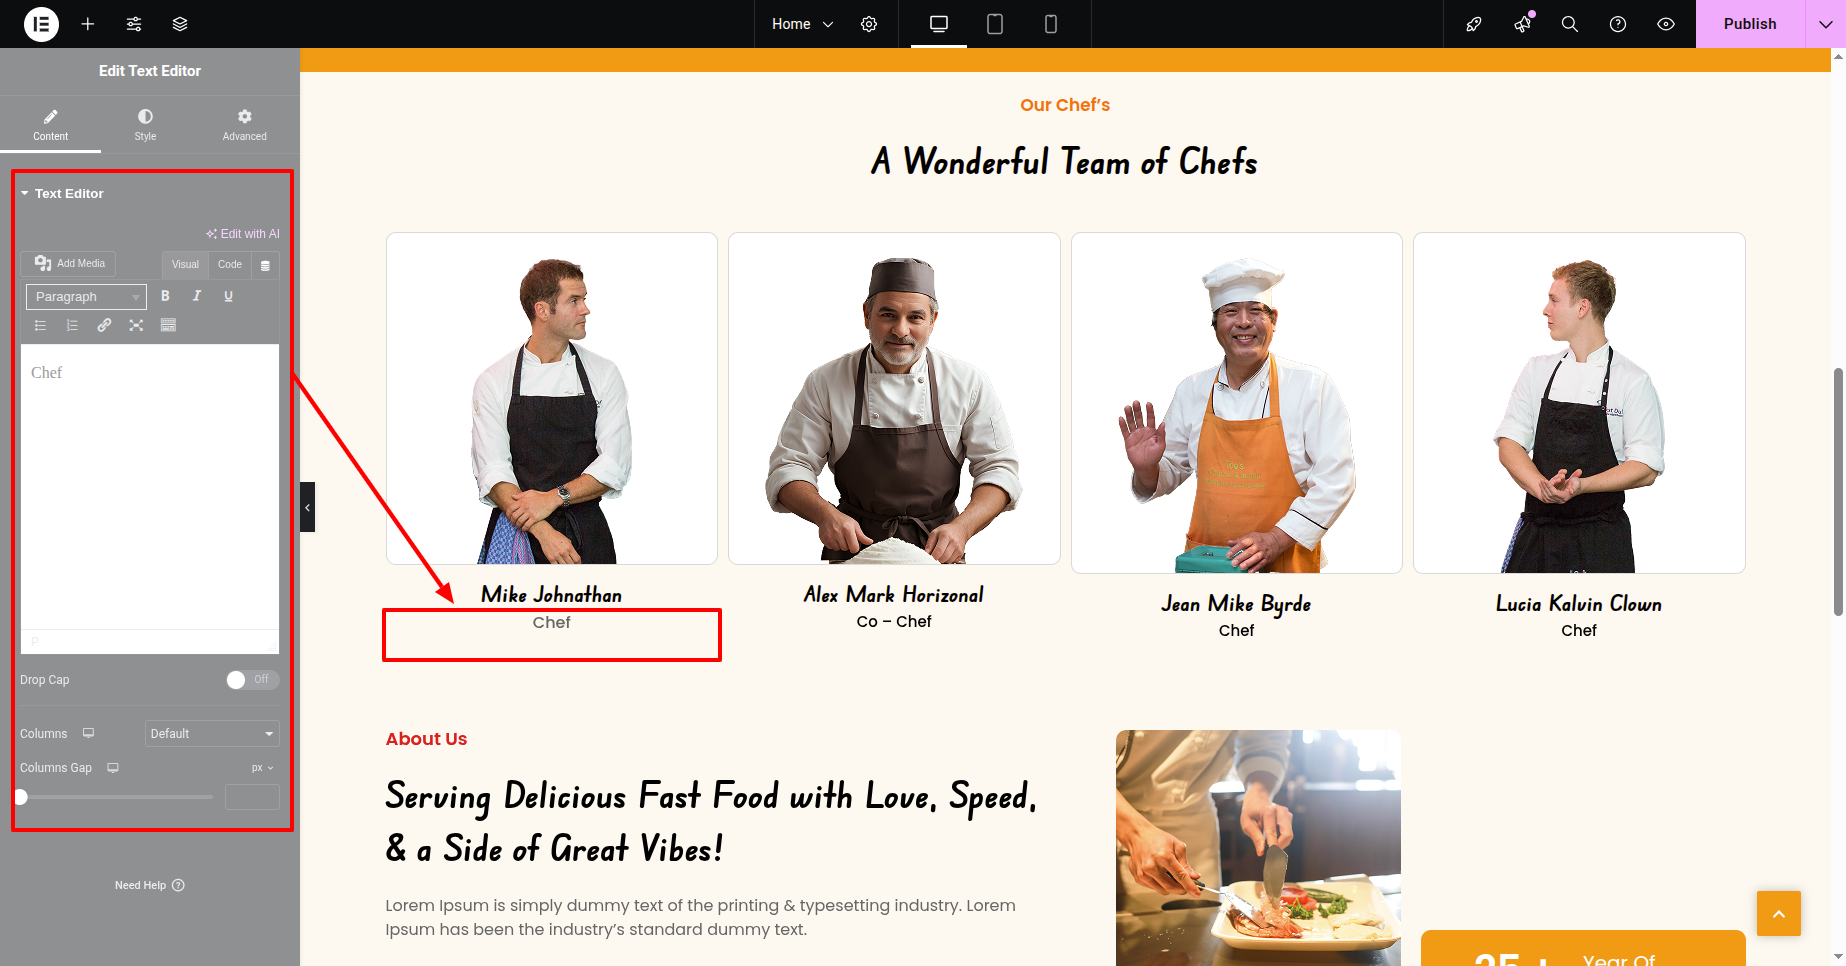Click the scroll-to-top orange button
This screenshot has width=1846, height=966.
(1778, 914)
